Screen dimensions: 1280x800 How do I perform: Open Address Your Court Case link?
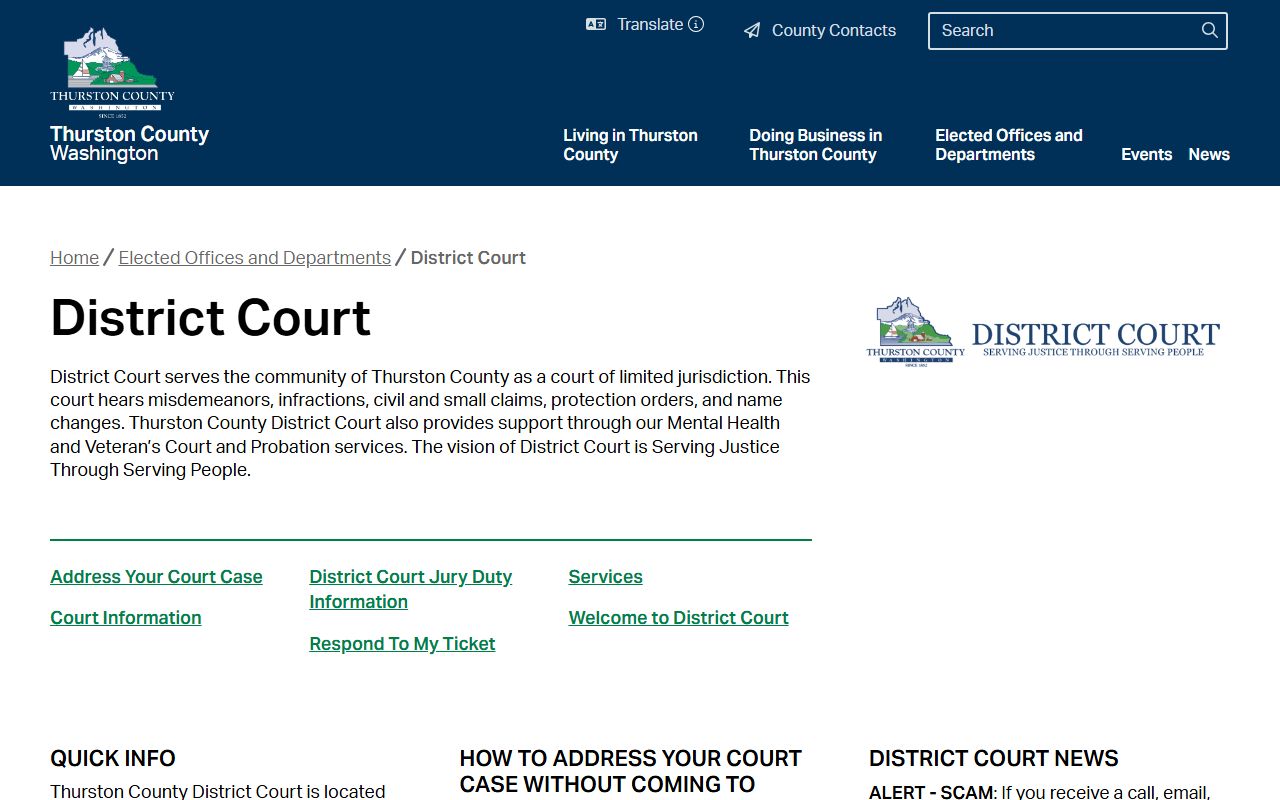(156, 577)
